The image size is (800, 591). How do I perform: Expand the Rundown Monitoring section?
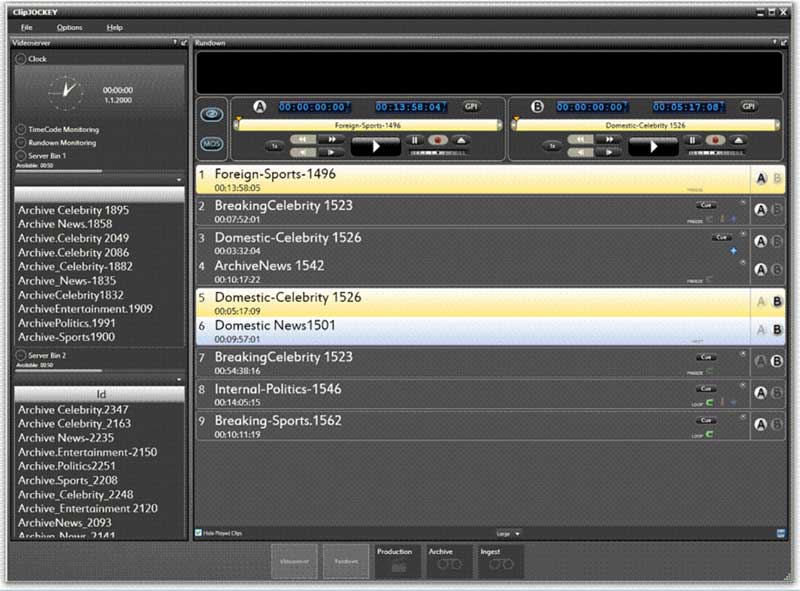click(x=21, y=143)
